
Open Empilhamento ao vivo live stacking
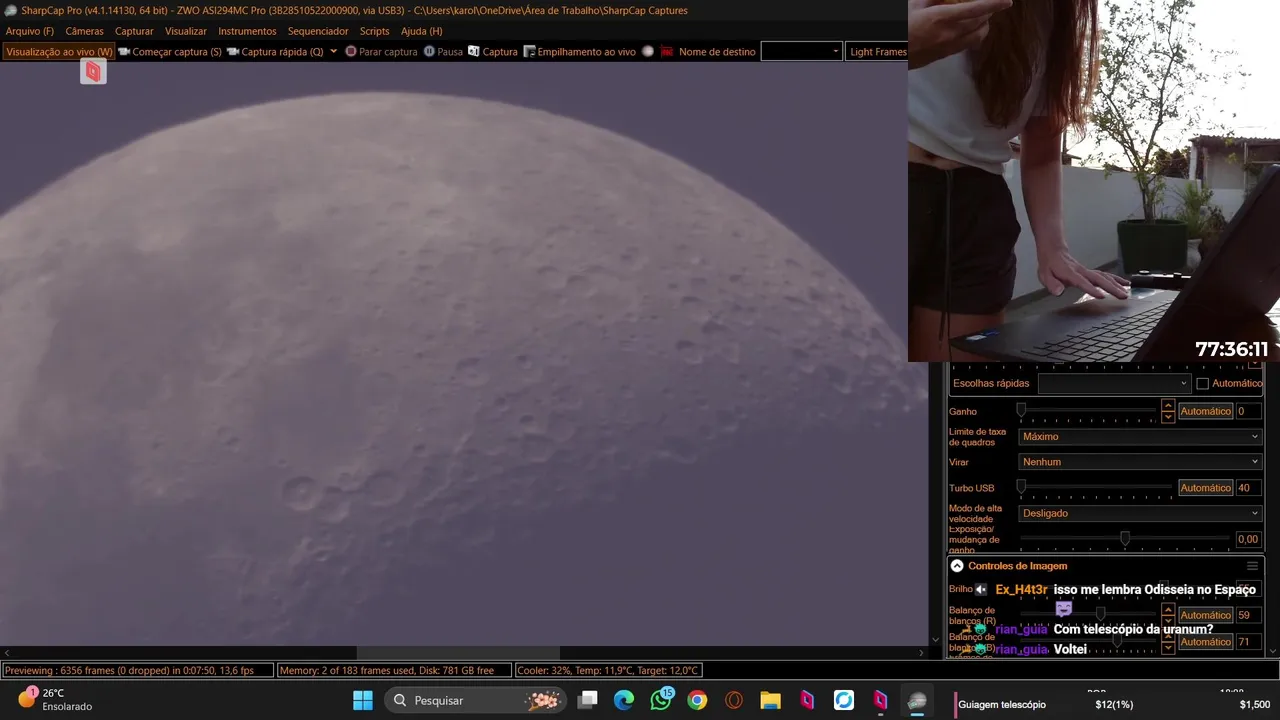pos(578,52)
